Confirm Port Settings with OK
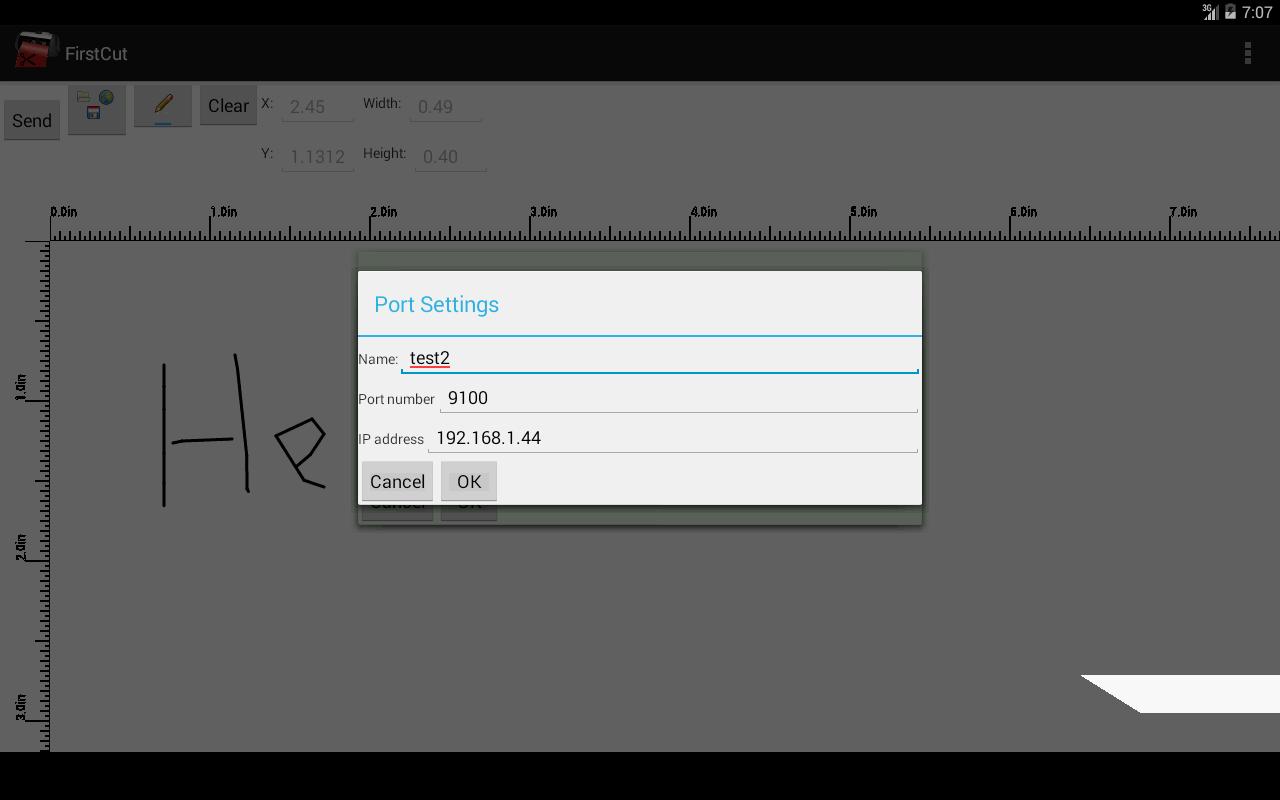The image size is (1280, 800). coord(469,482)
